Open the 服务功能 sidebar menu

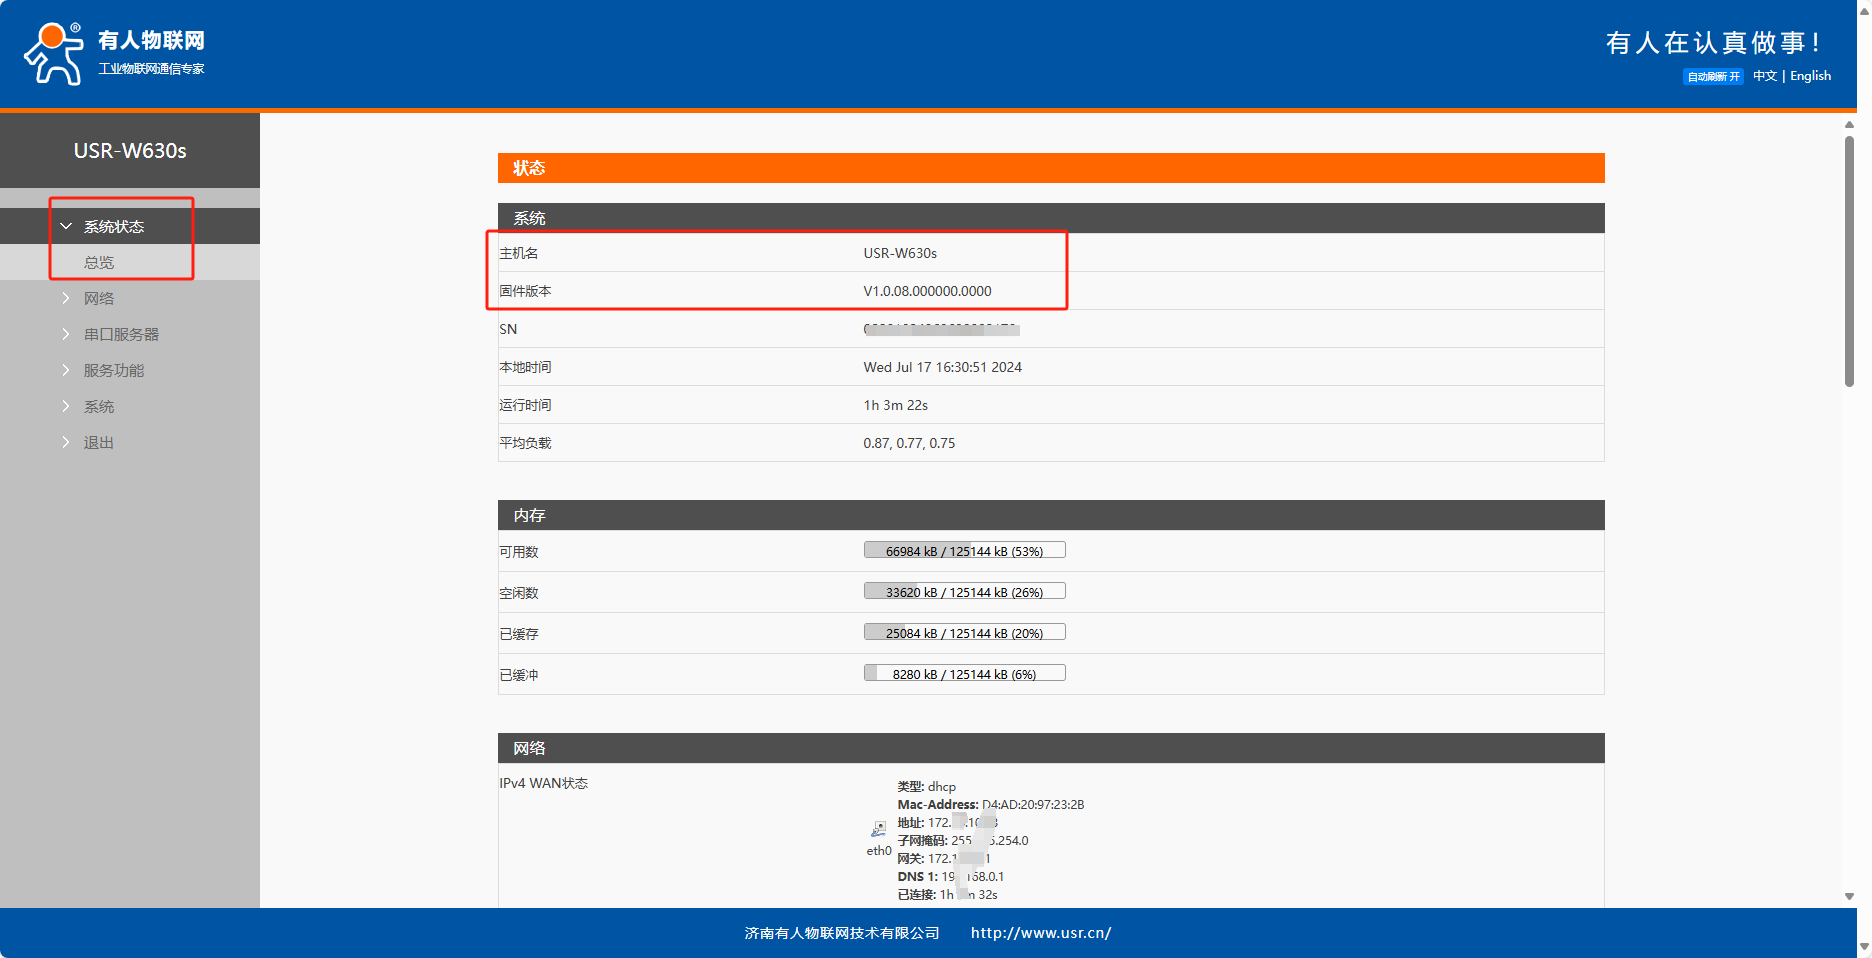[113, 371]
